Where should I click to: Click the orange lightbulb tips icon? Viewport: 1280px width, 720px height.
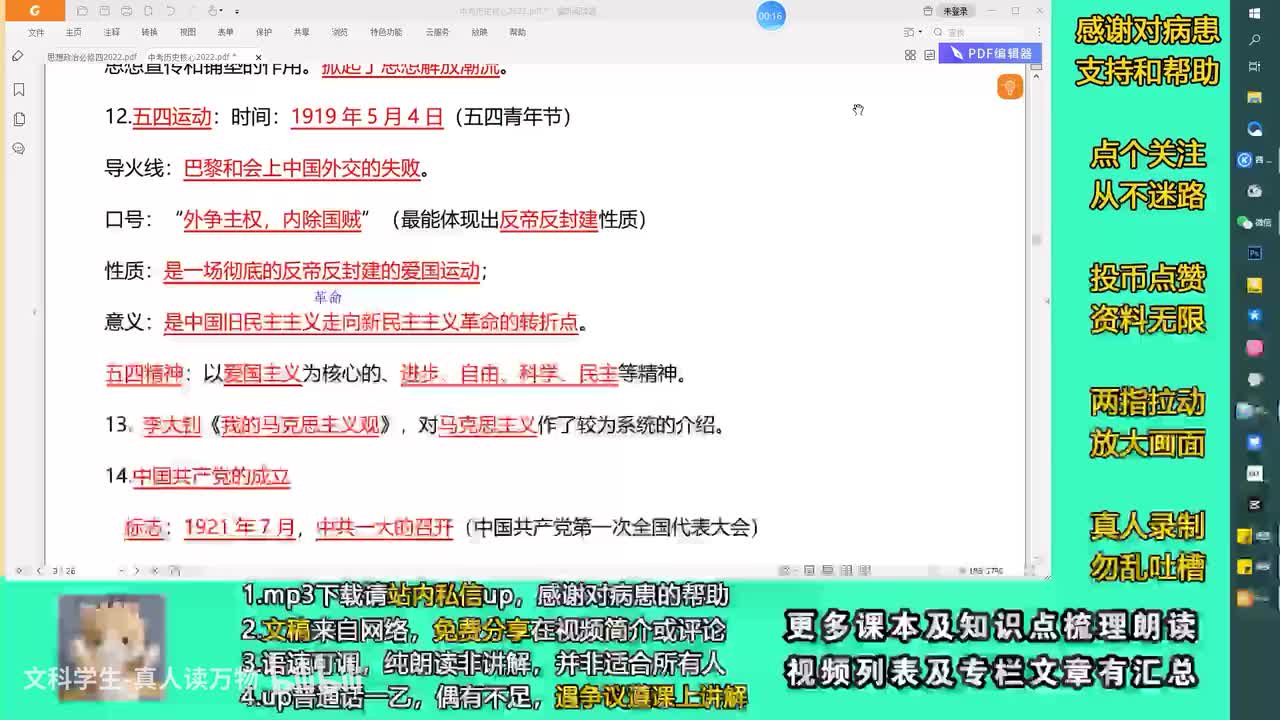1009,87
